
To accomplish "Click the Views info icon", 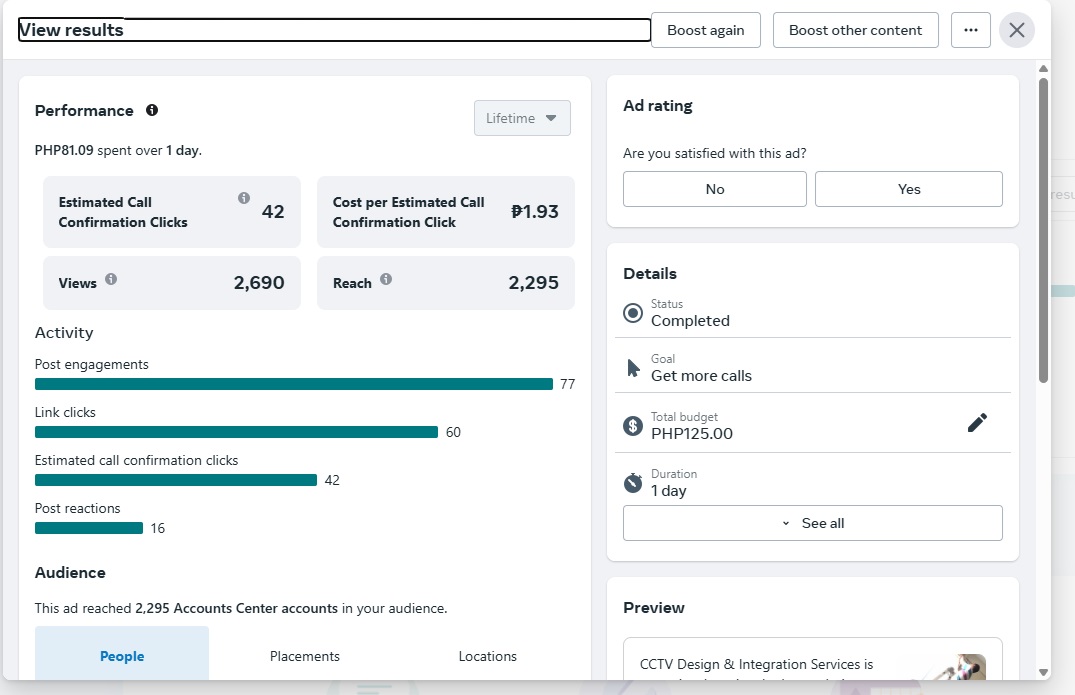I will coord(111,279).
